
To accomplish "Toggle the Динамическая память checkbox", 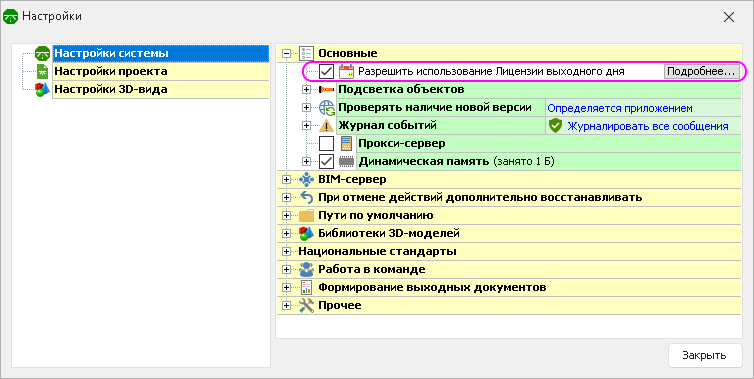I will (327, 161).
